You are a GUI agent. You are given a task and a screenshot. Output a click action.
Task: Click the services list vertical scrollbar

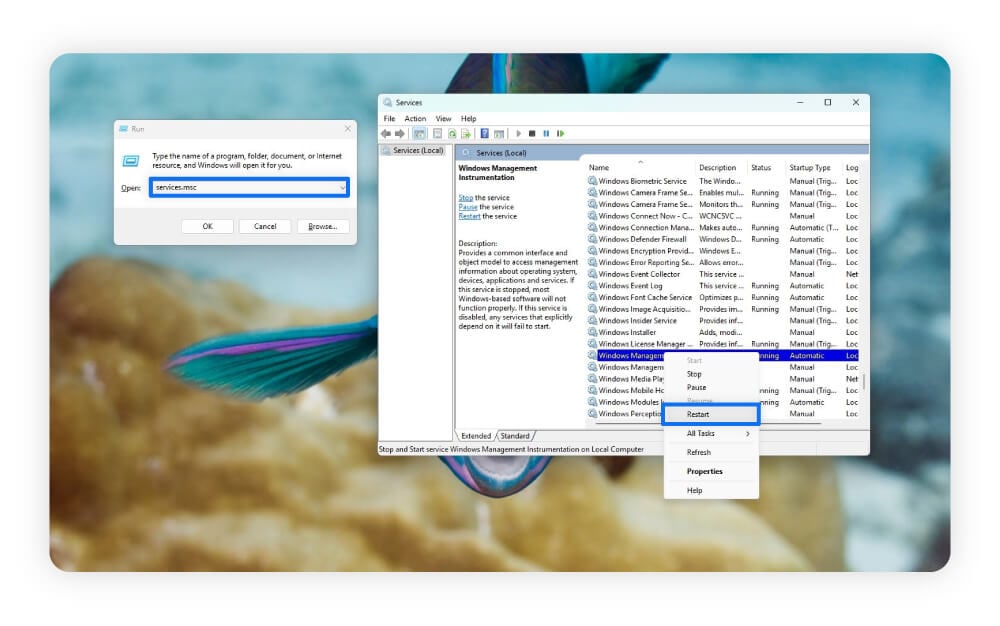tap(864, 382)
